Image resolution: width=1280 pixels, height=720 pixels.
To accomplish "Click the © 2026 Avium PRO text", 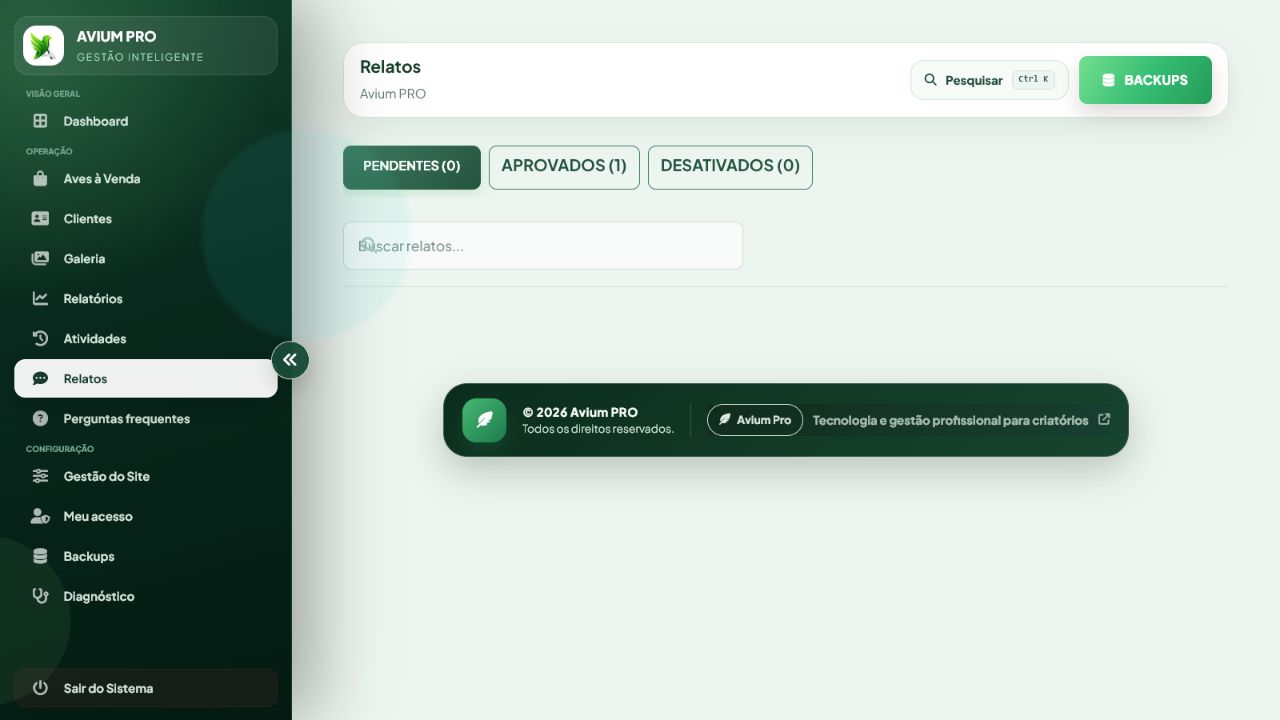I will pyautogui.click(x=580, y=412).
